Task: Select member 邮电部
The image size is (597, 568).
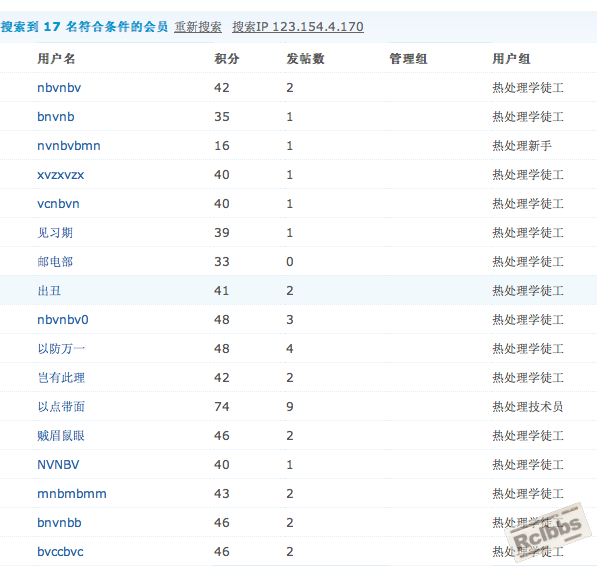Action: 55,262
